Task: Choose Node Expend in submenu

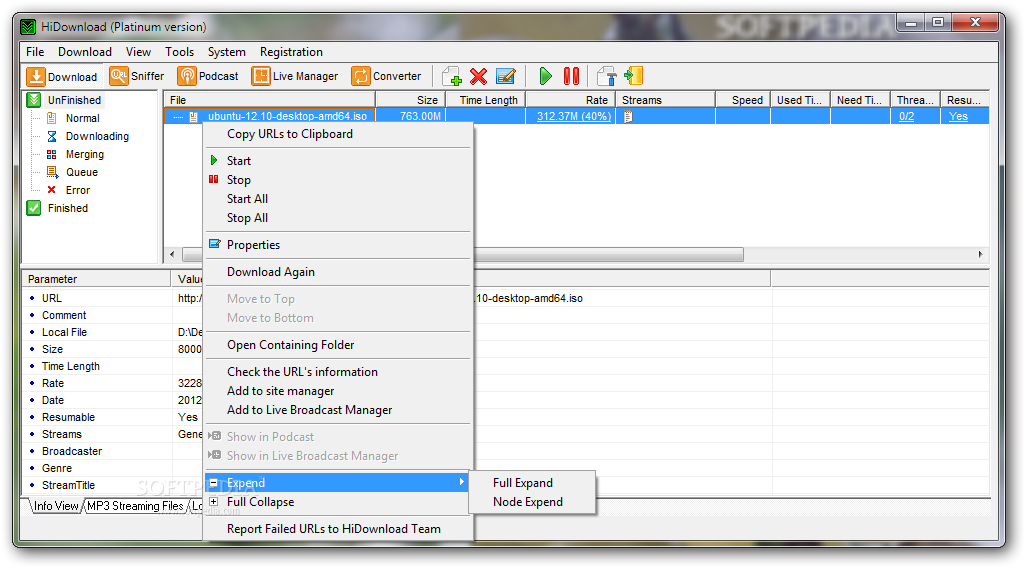Action: click(532, 502)
